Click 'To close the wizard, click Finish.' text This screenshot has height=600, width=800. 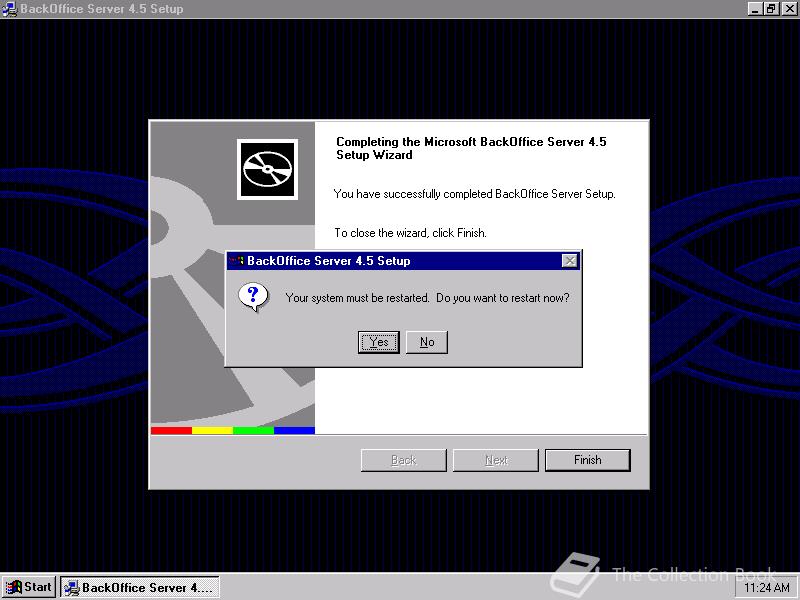click(x=410, y=233)
